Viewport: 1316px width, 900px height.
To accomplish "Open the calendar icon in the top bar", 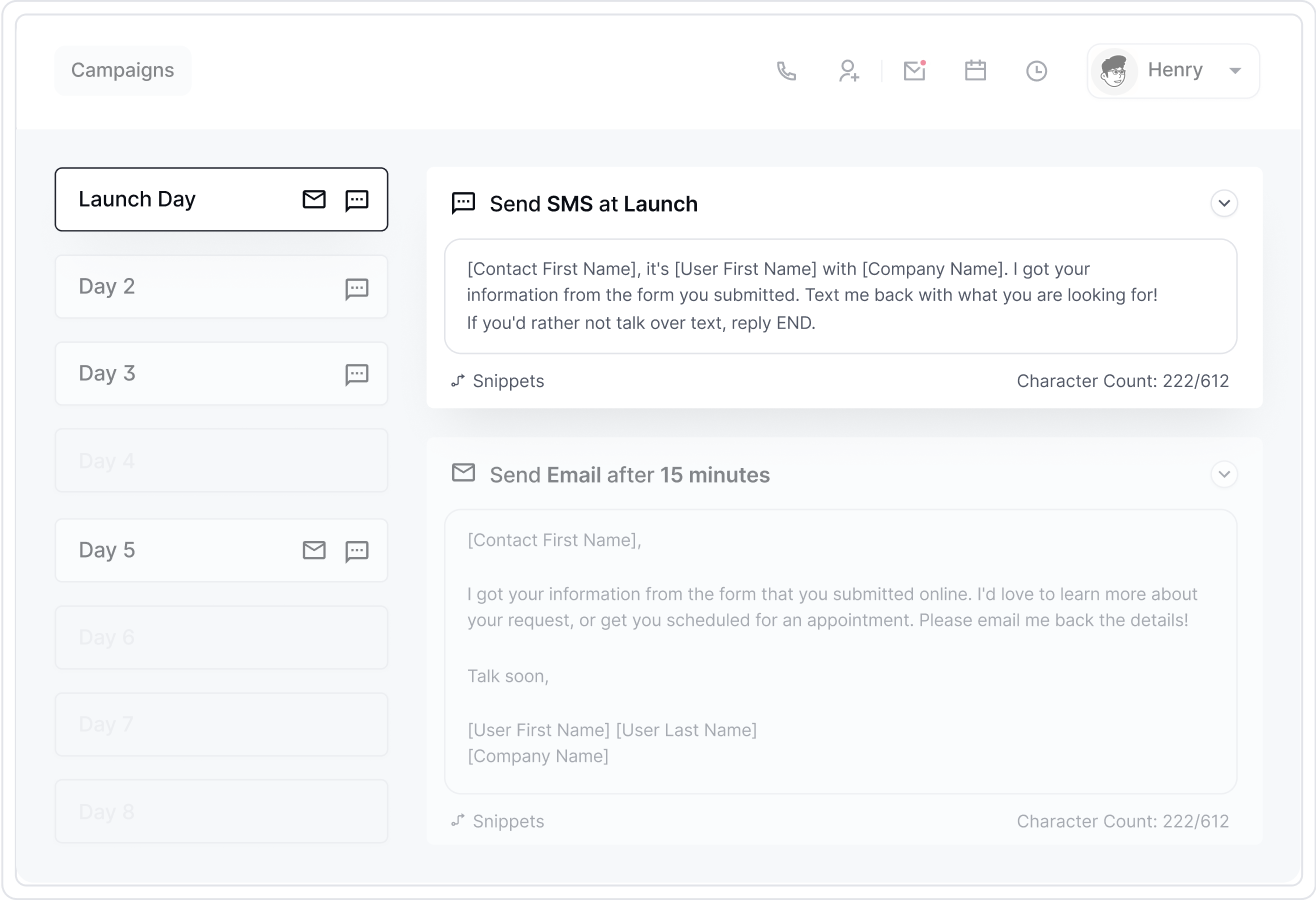I will (975, 71).
